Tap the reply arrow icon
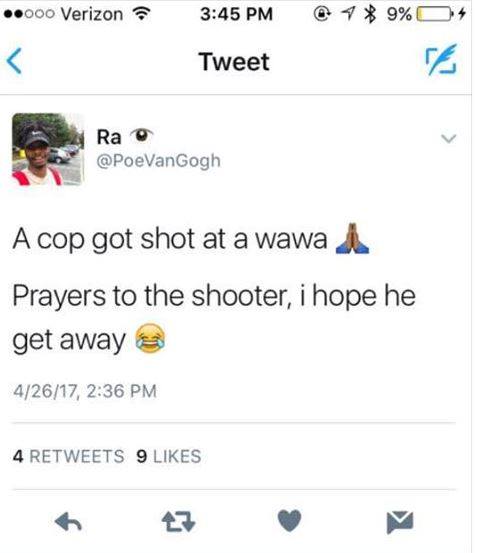The image size is (477, 553). (68, 522)
